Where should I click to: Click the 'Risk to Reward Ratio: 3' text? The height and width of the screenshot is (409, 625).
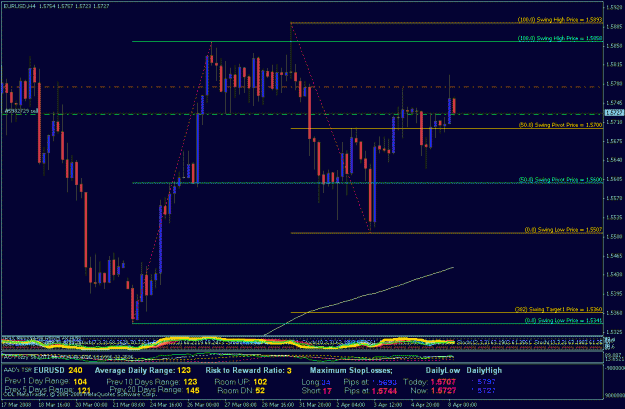[x=248, y=370]
